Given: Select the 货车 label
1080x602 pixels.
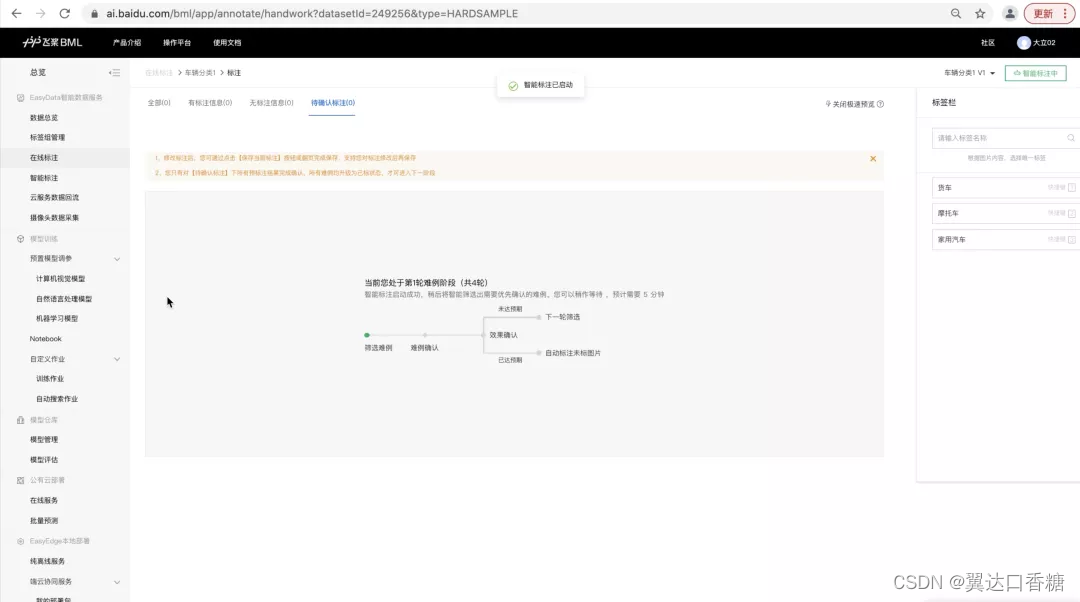Looking at the screenshot, I should (x=1004, y=187).
